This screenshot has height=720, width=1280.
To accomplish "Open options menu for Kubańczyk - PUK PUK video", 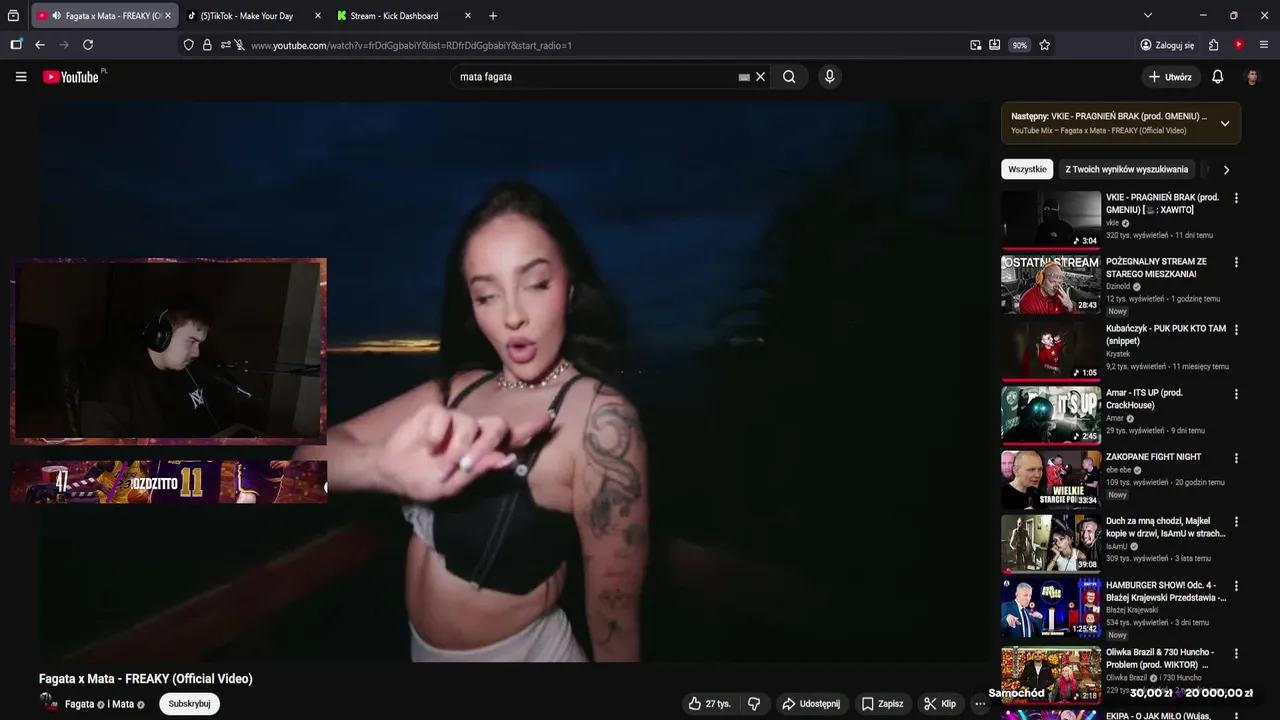I will point(1236,329).
